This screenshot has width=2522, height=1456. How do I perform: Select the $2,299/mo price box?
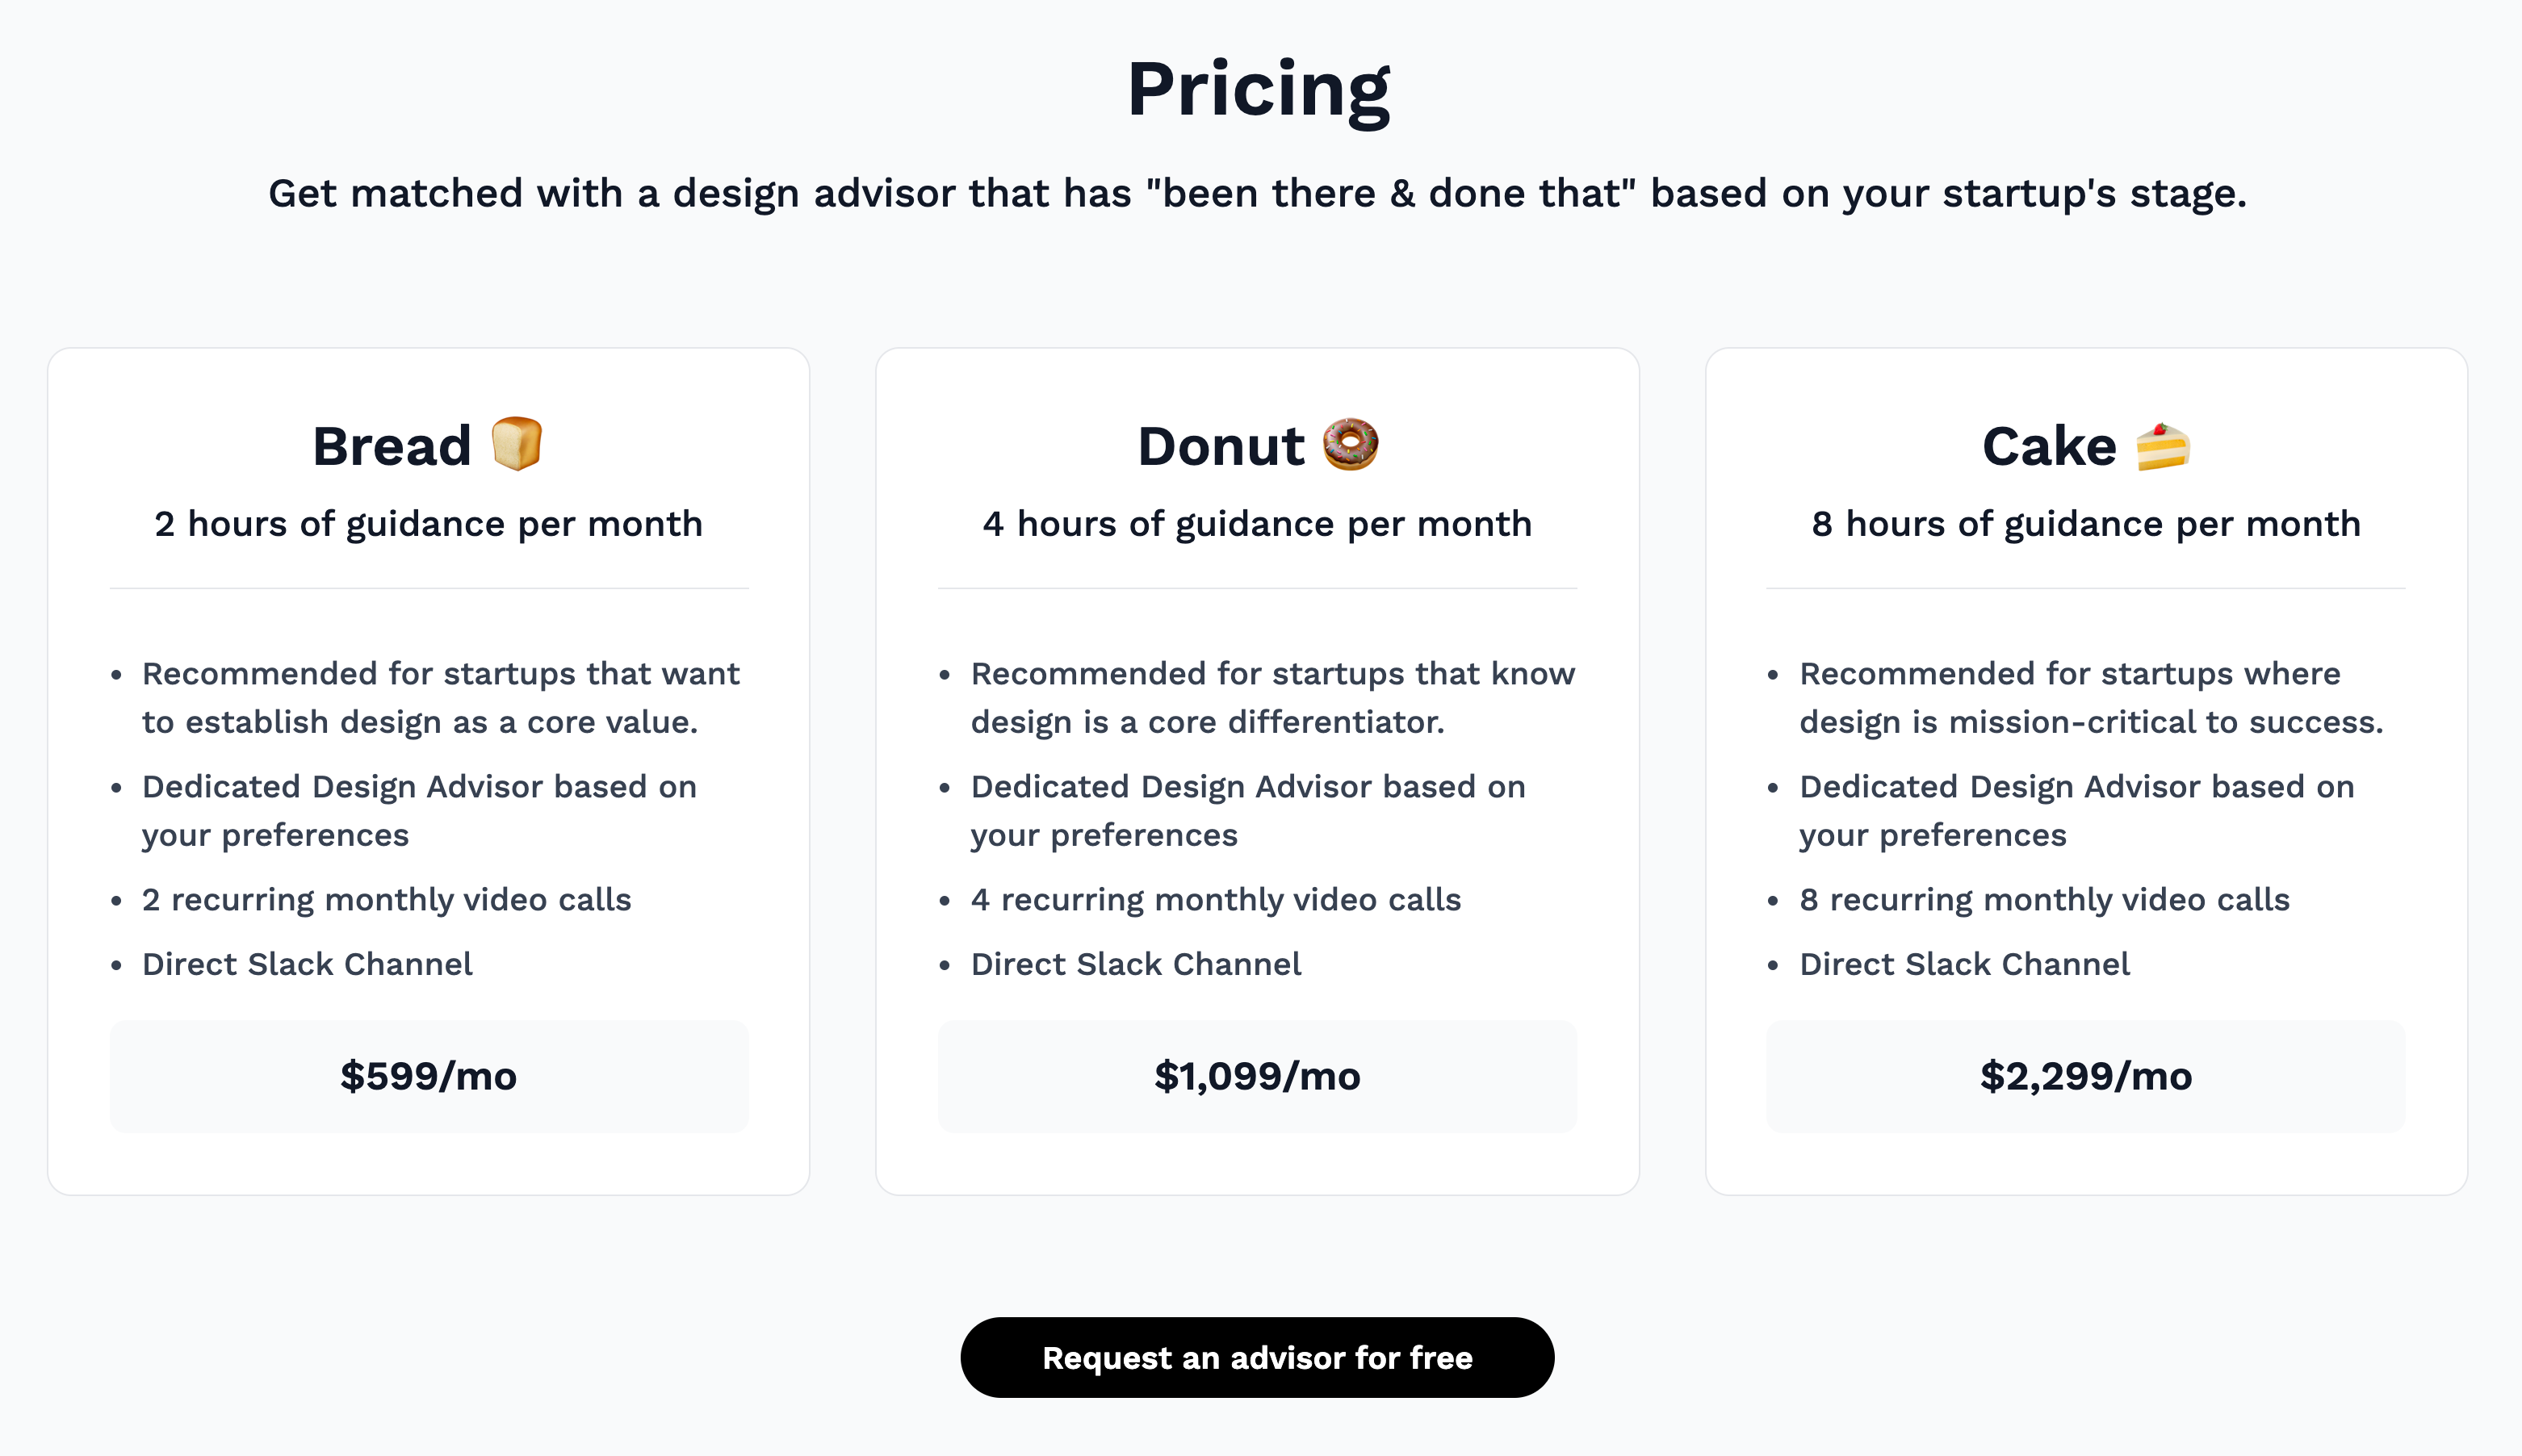point(2086,1076)
